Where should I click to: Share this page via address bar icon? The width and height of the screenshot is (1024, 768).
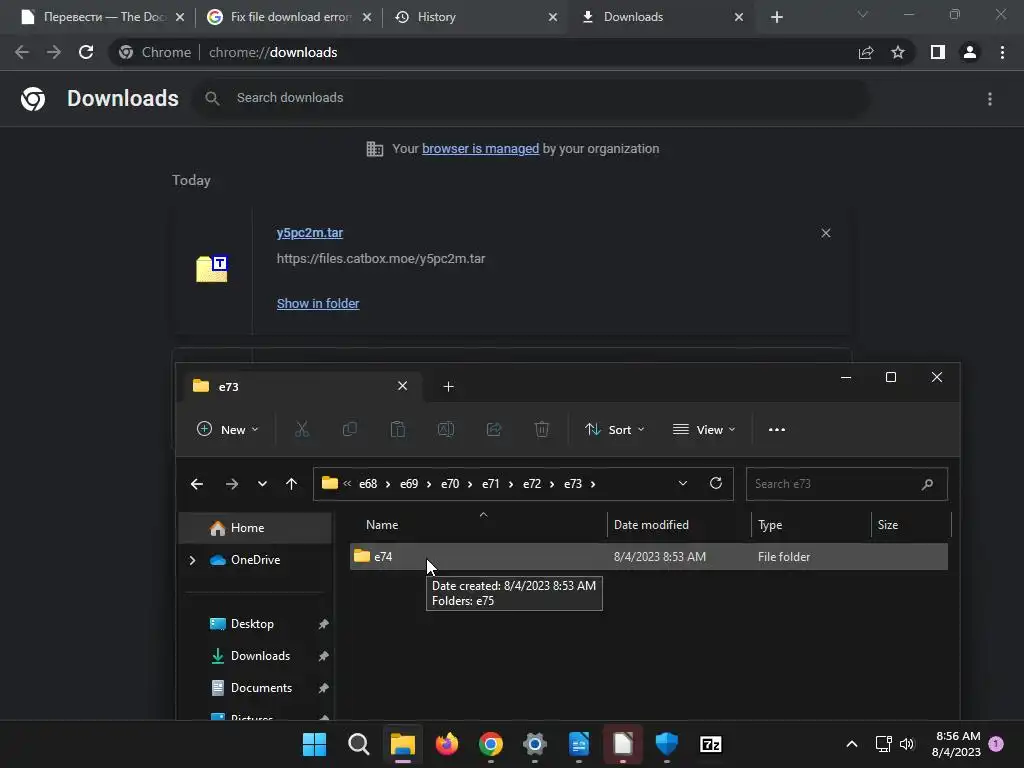pyautogui.click(x=866, y=52)
